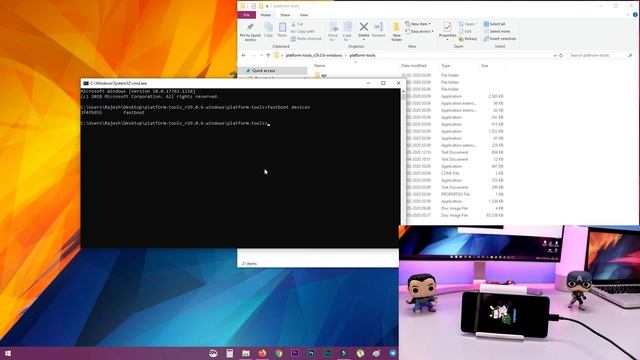640x360 pixels.
Task: Click Cut in the Clipboard group
Action: point(297,24)
